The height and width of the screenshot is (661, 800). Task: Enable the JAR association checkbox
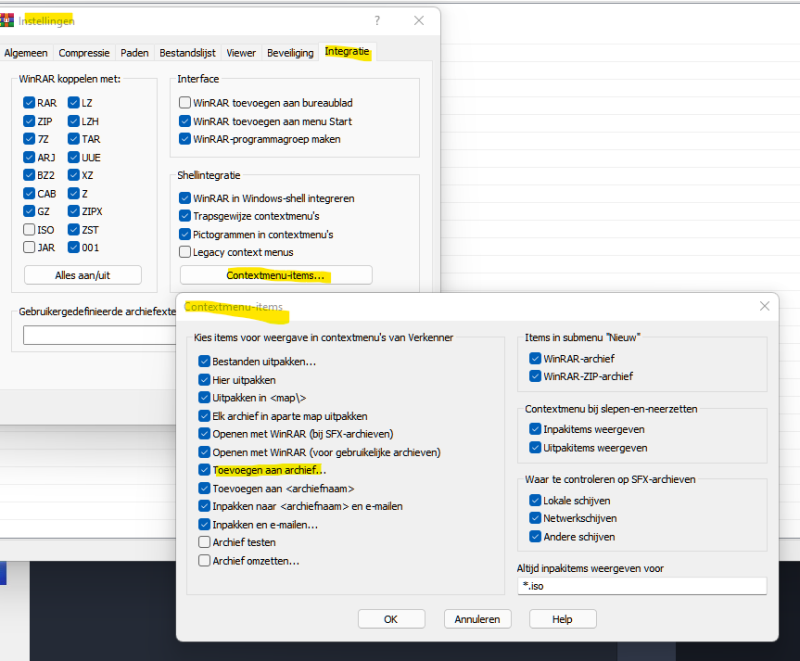29,247
